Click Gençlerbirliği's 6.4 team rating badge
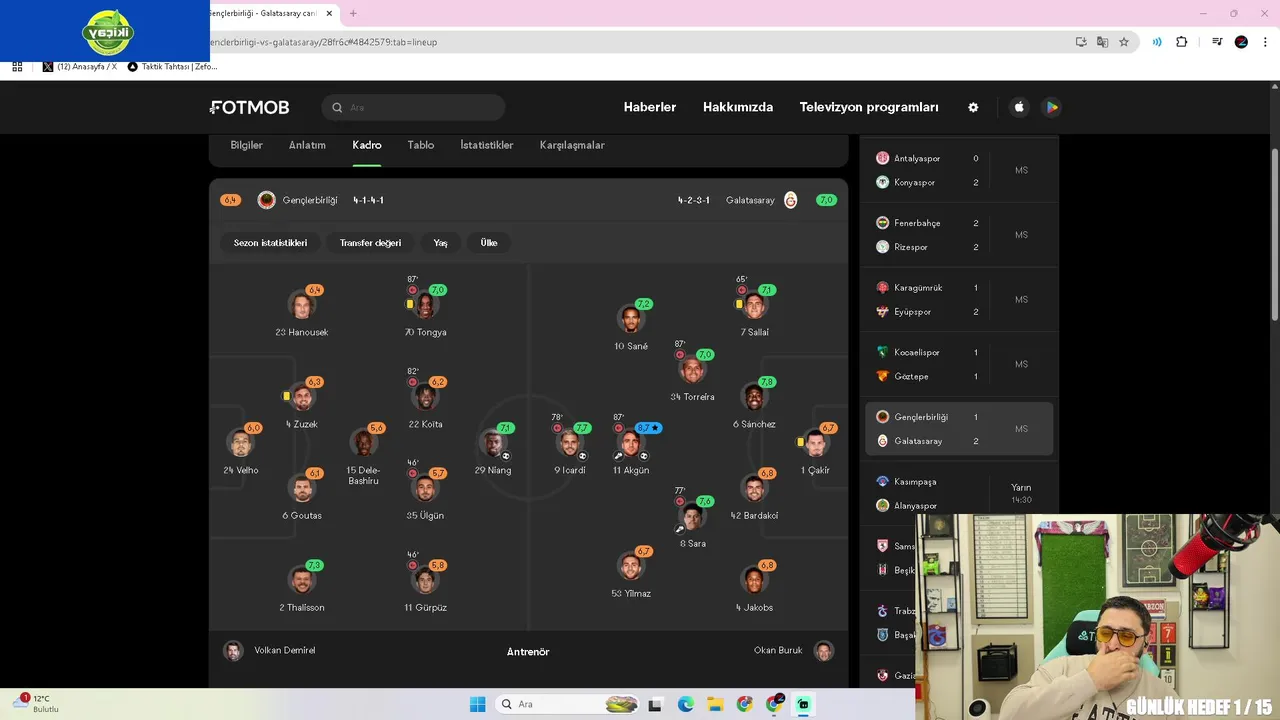Image resolution: width=1280 pixels, height=720 pixels. (x=230, y=200)
